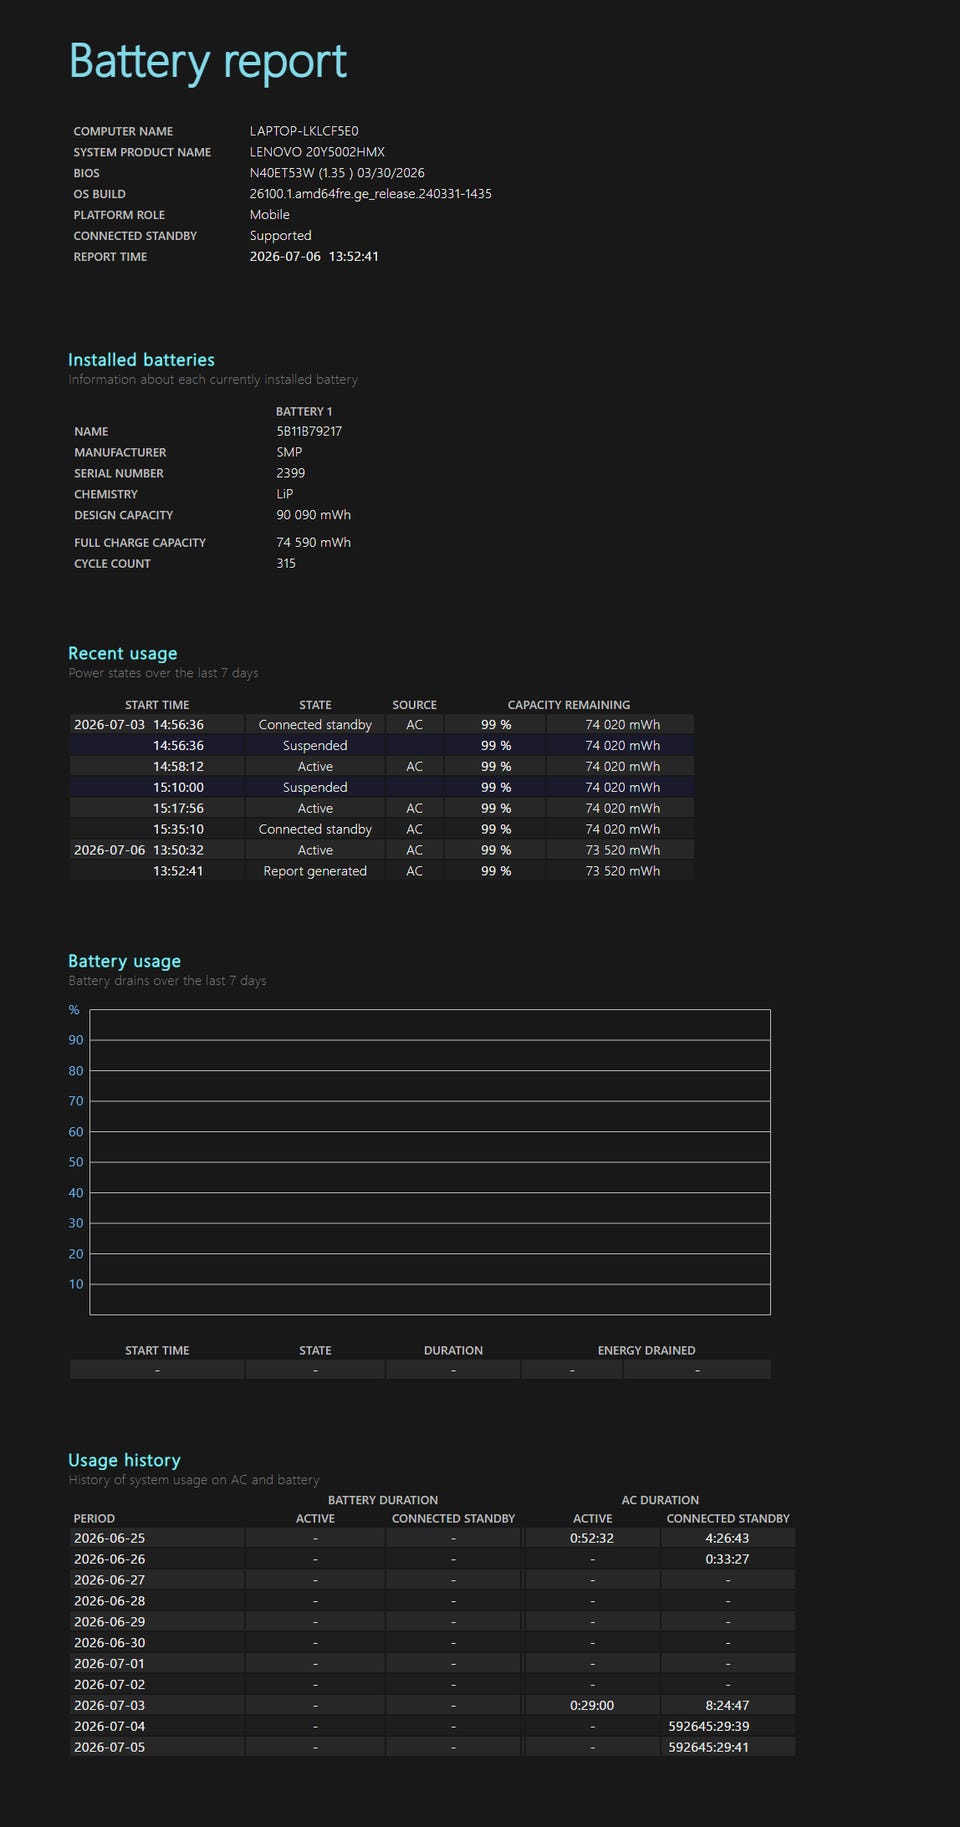Select period 2026-06-28
This screenshot has width=960, height=1827.
pyautogui.click(x=110, y=1602)
